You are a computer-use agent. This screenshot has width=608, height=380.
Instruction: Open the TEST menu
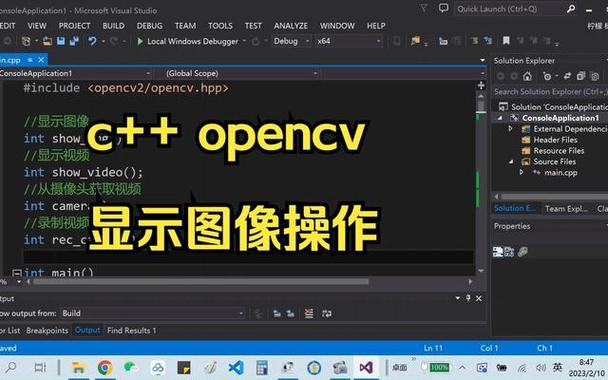253,26
